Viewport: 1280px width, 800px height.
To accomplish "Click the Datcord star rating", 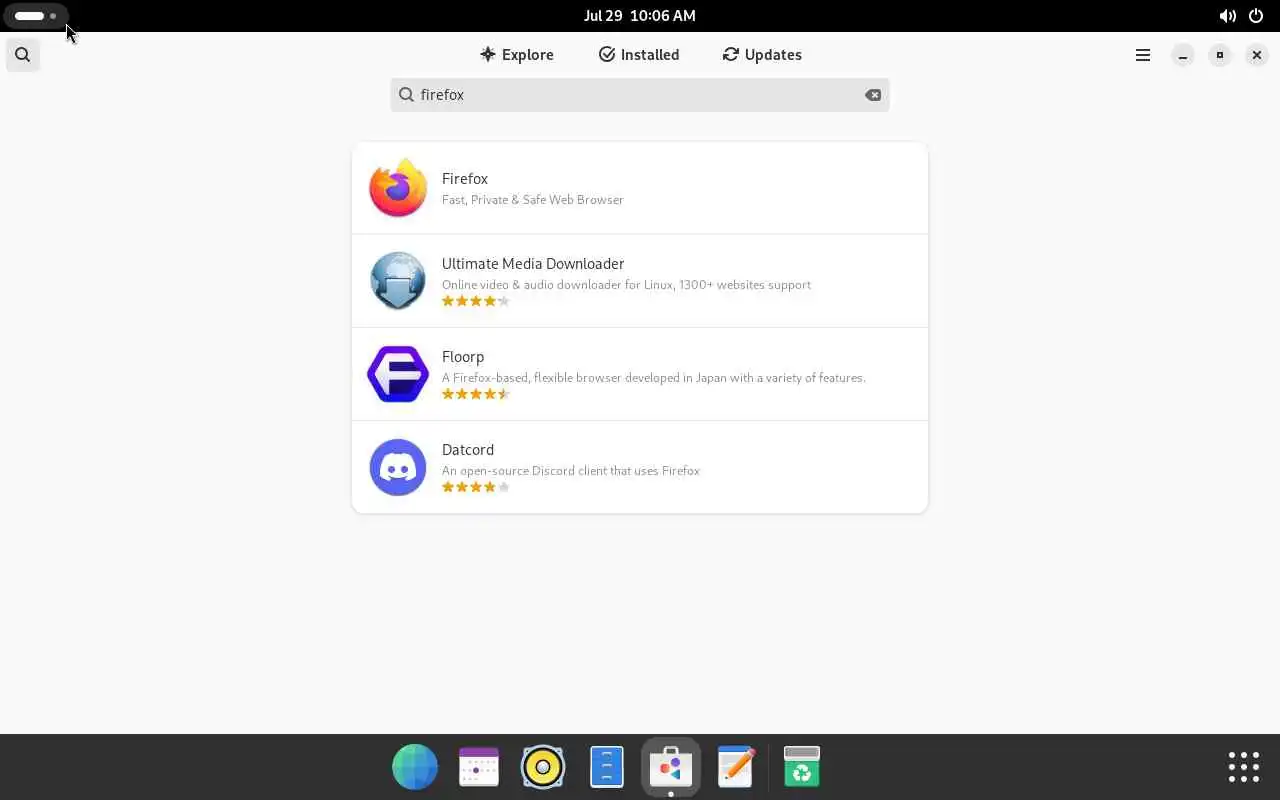I will [x=476, y=487].
